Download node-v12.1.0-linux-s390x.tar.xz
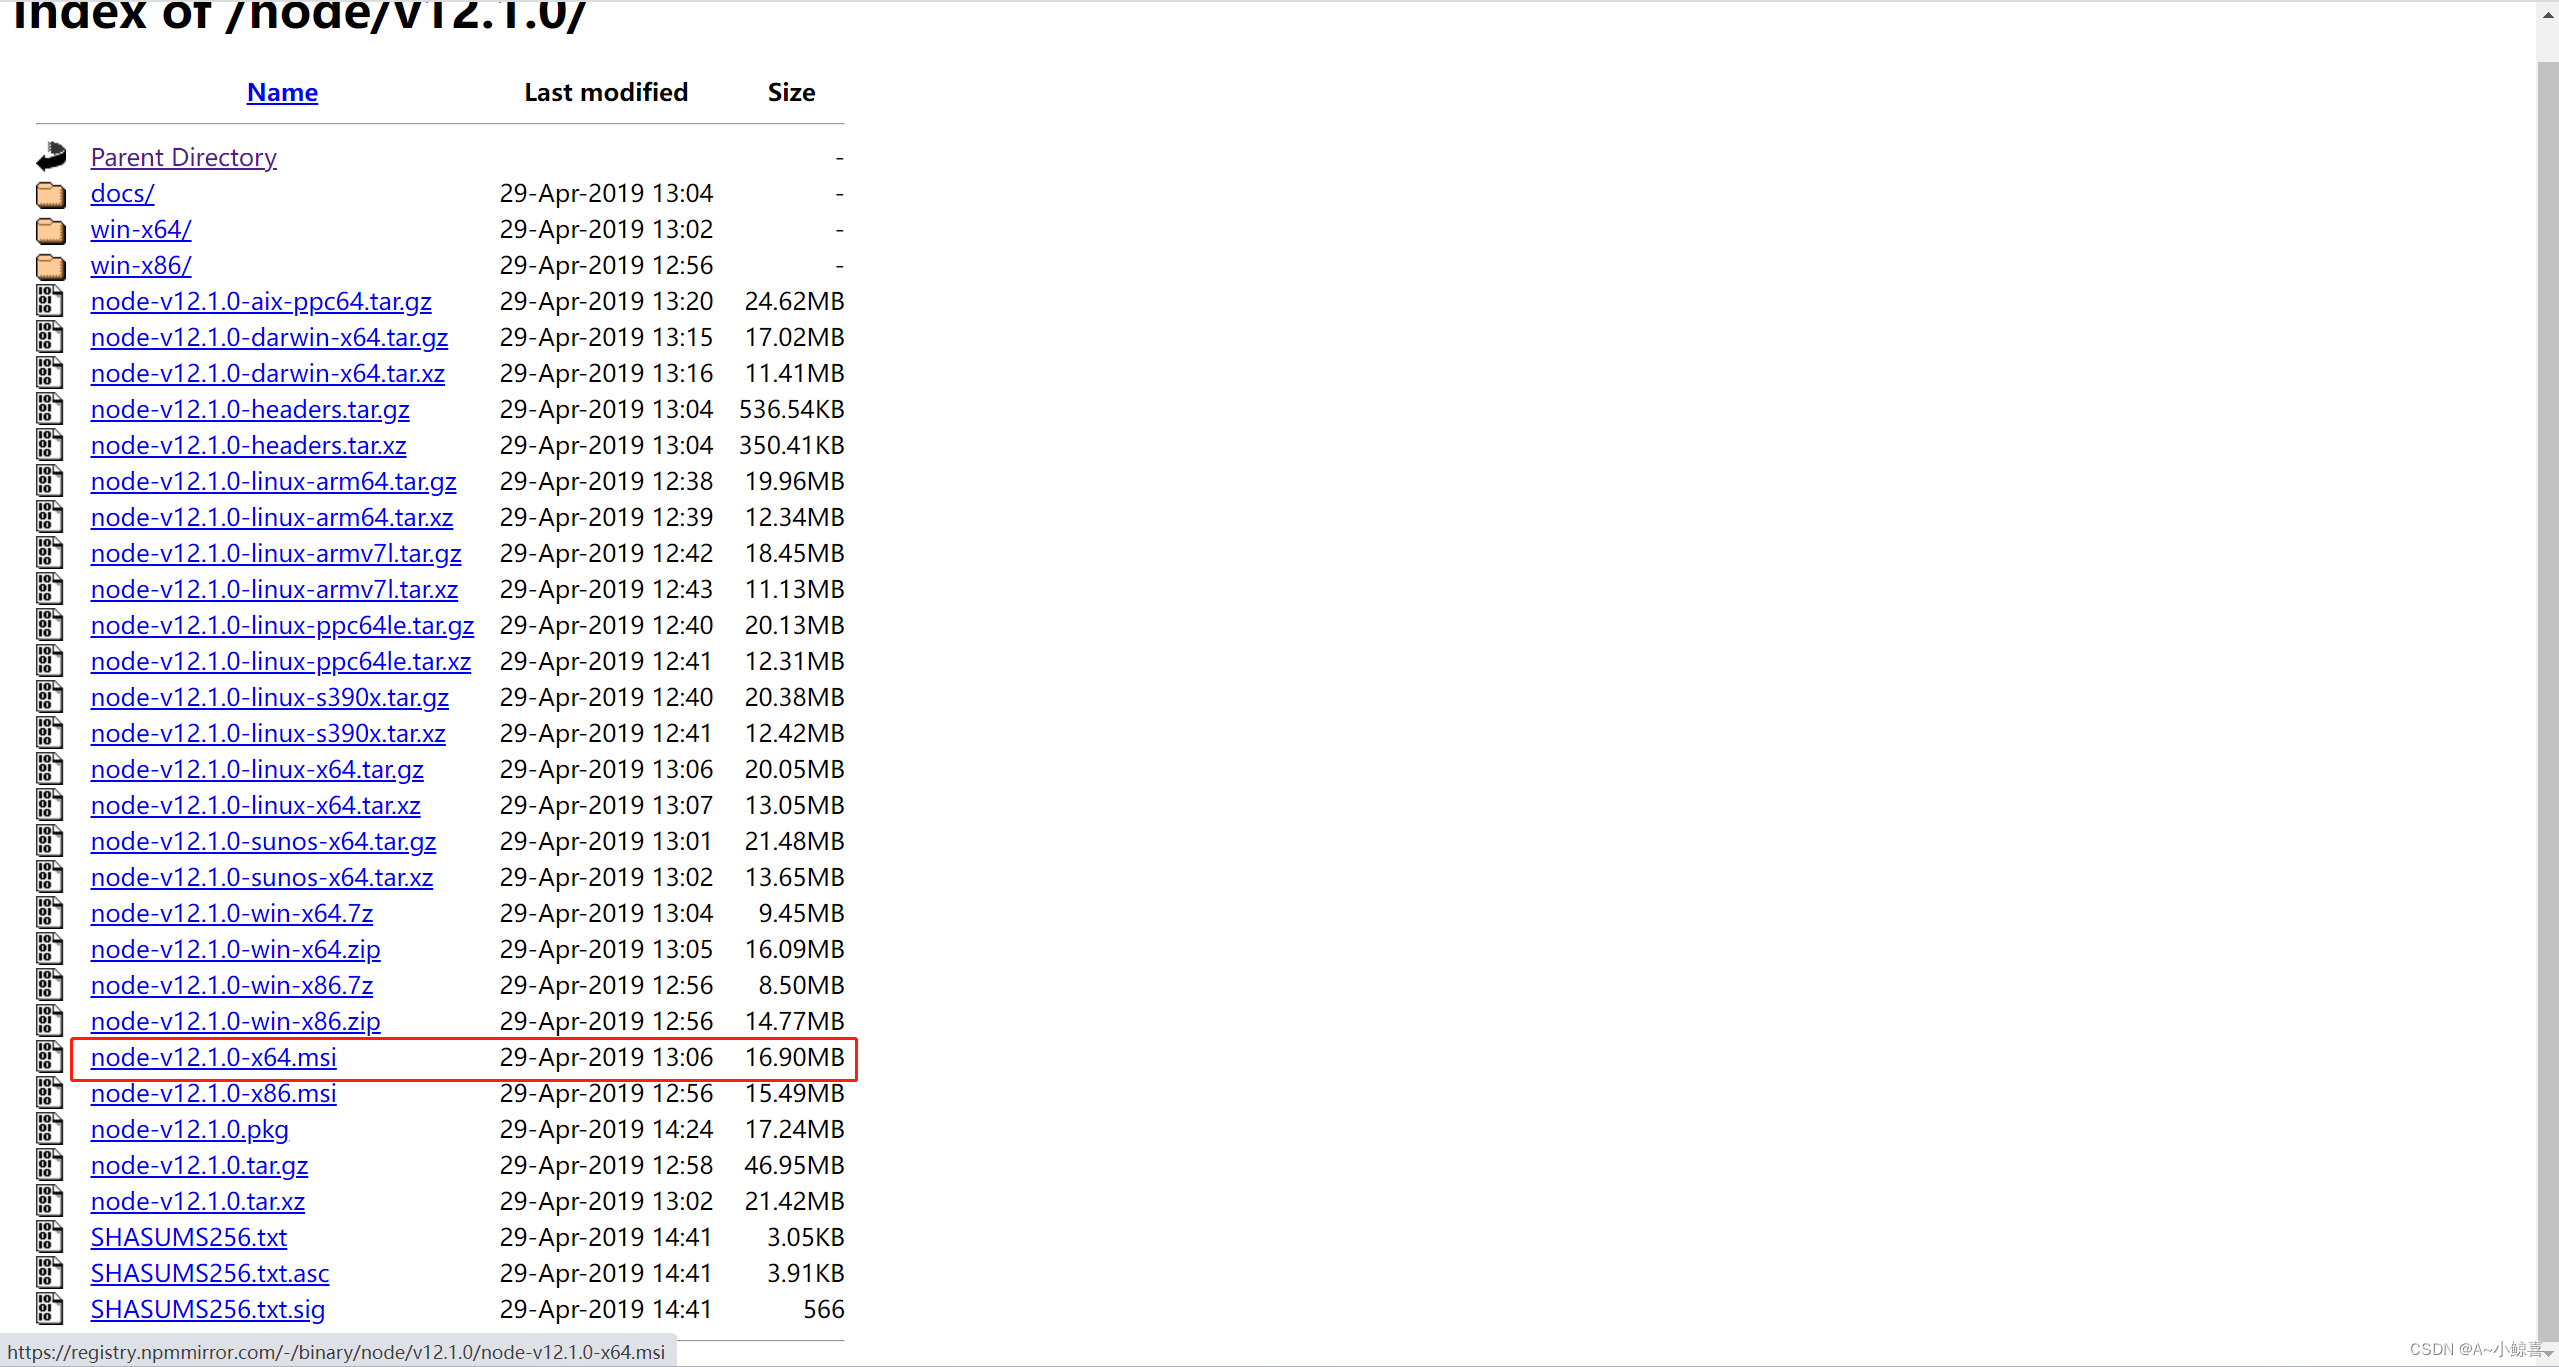Screen dimensions: 2559x1367 [x=268, y=733]
